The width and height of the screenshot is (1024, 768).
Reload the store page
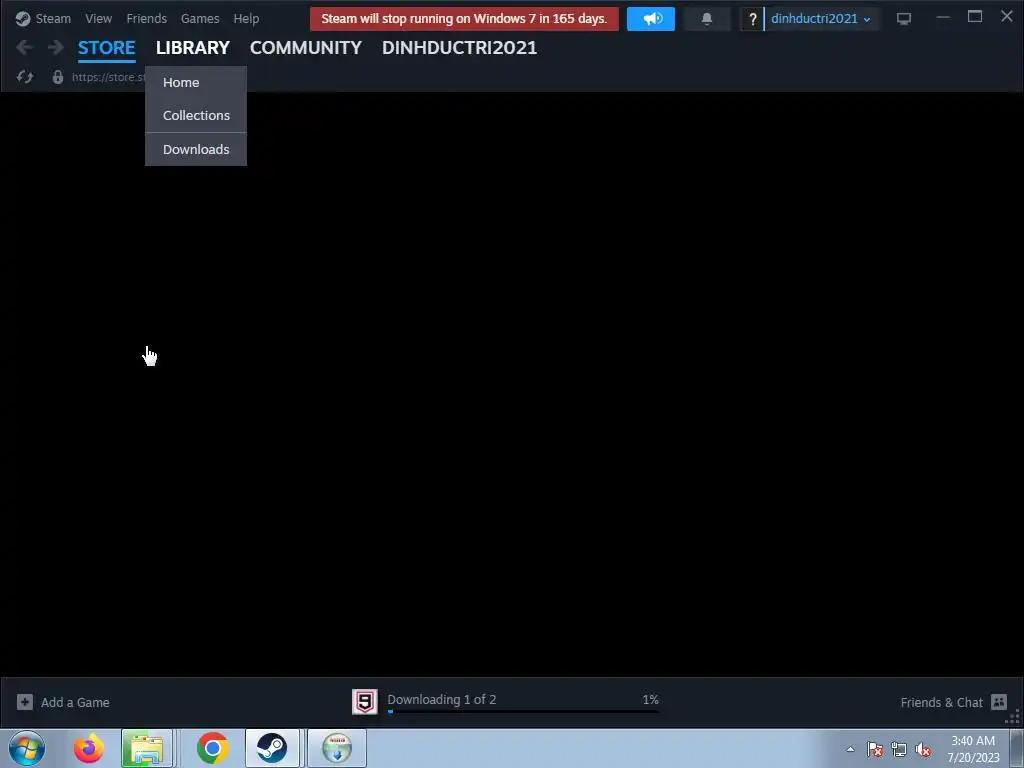tap(25, 77)
